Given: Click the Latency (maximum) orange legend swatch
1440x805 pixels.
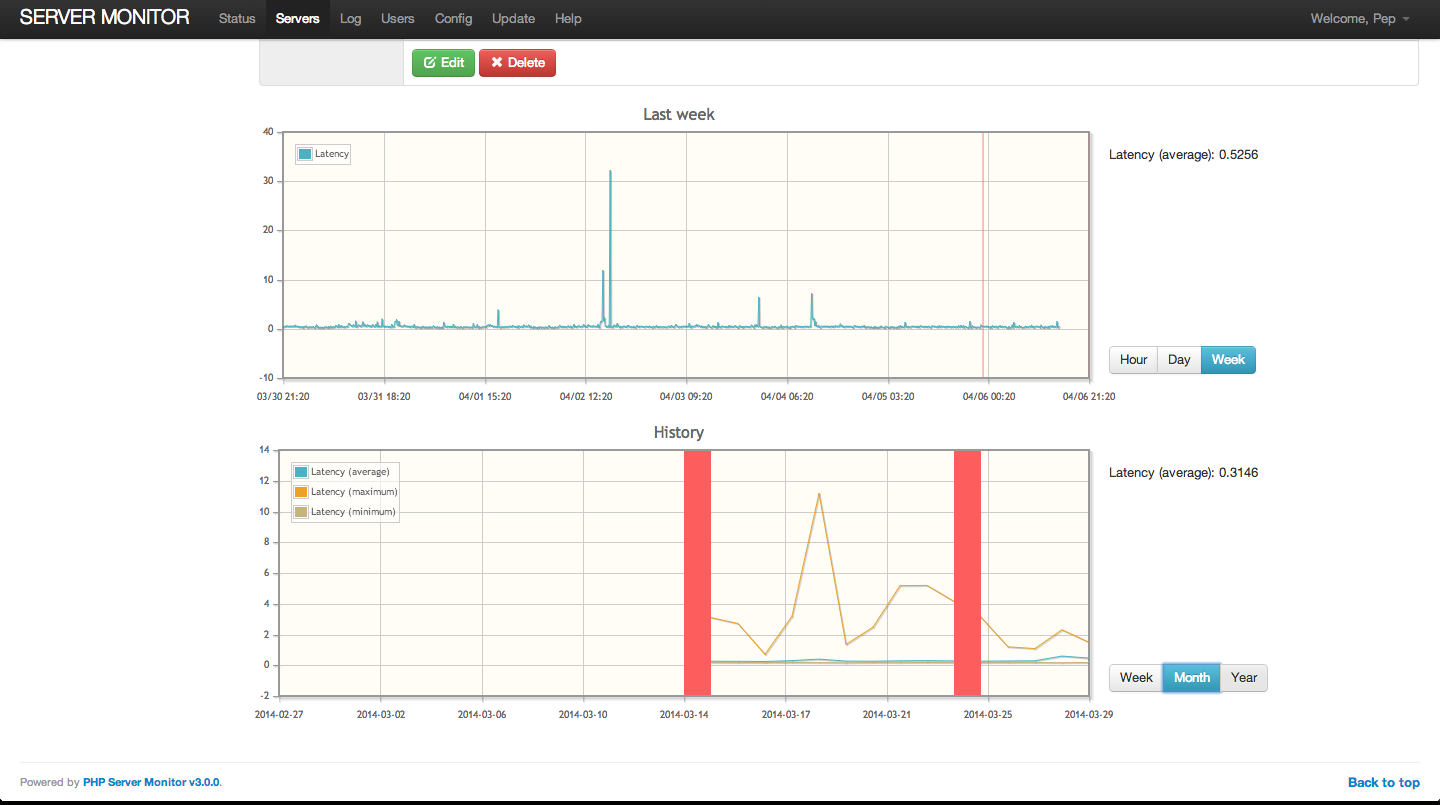Looking at the screenshot, I should [301, 492].
